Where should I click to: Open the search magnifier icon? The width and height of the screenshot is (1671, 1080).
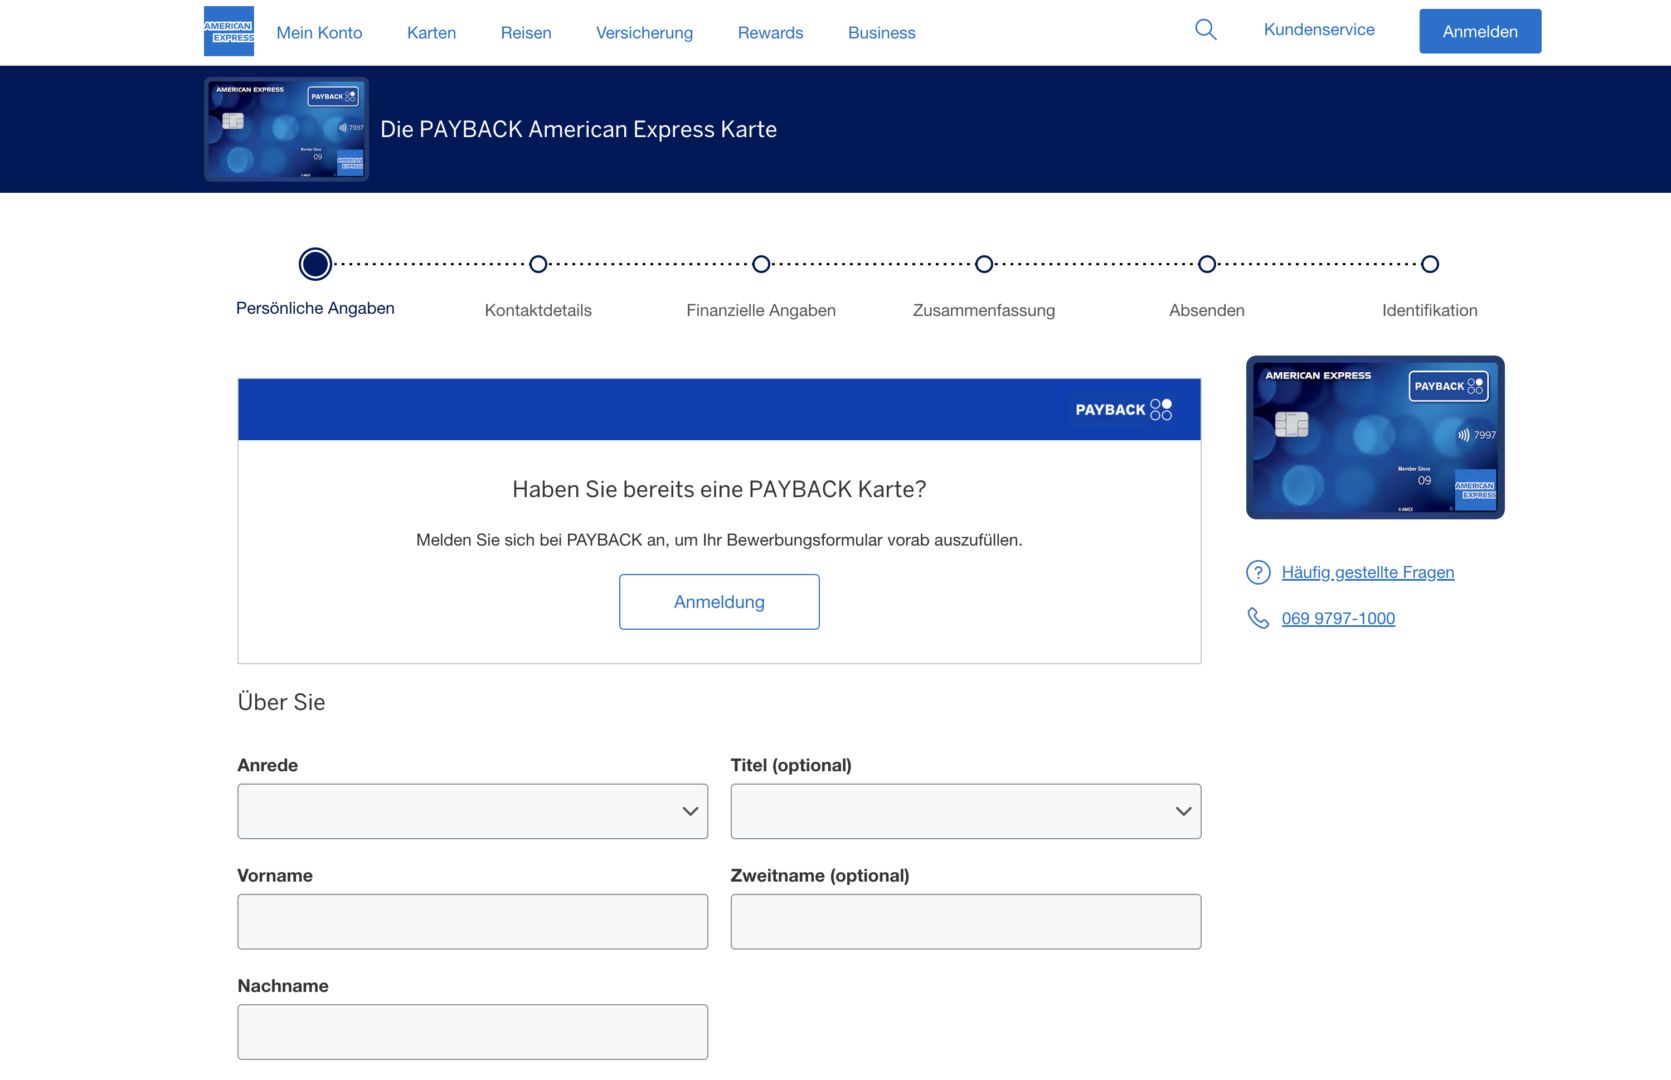tap(1206, 30)
